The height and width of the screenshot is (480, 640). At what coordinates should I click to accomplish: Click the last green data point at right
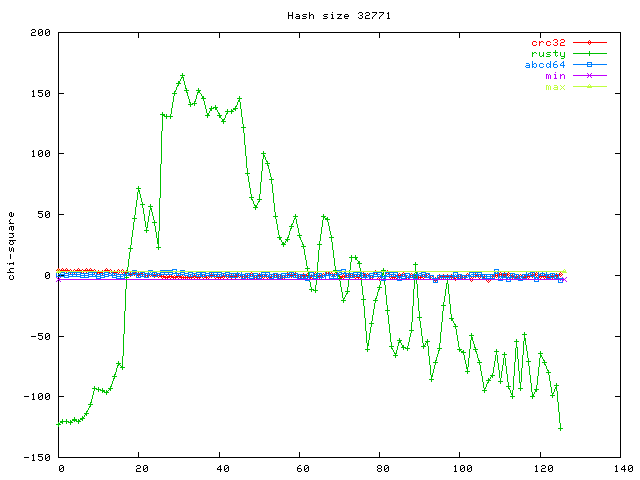[x=561, y=428]
